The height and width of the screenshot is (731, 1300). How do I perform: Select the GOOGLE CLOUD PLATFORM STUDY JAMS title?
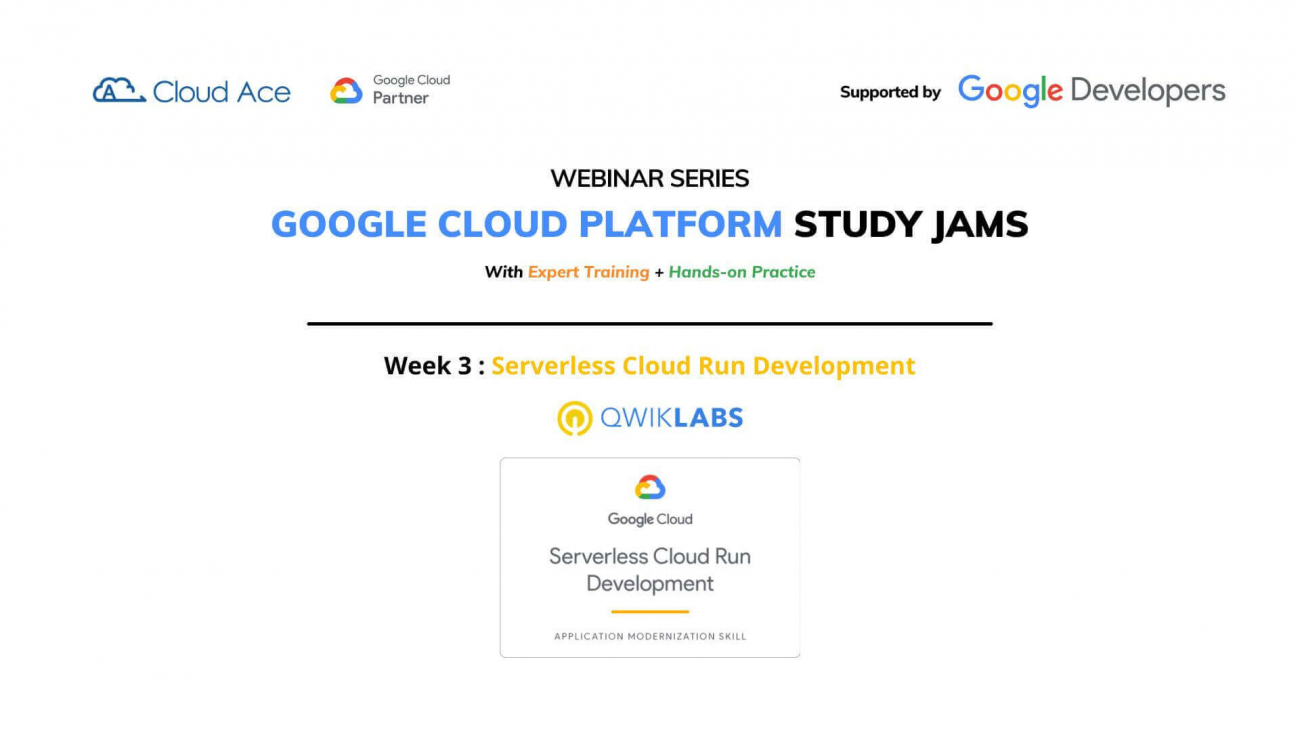click(649, 224)
